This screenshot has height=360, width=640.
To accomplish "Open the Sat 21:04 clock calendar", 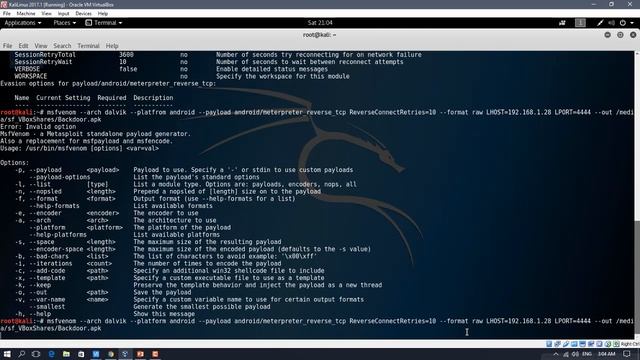I will [x=320, y=23].
